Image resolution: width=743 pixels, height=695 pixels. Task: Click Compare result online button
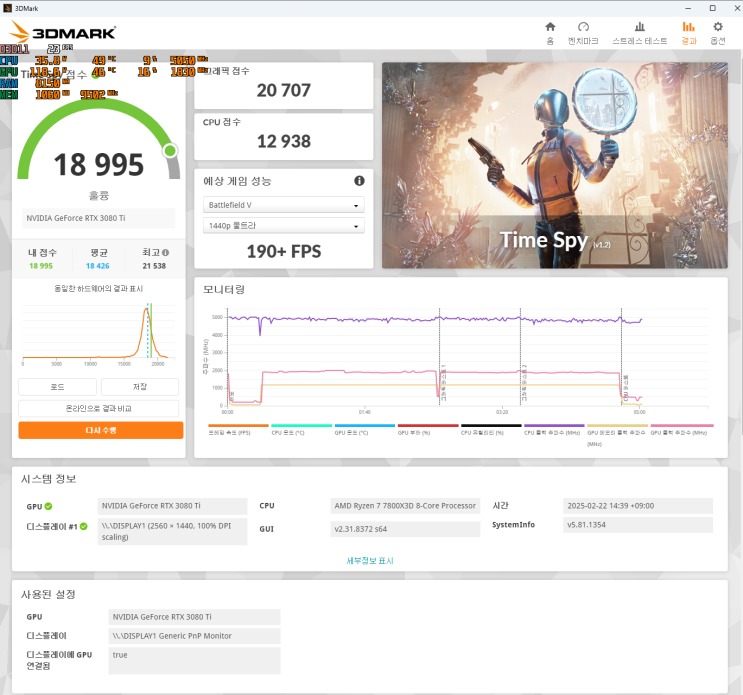99,408
